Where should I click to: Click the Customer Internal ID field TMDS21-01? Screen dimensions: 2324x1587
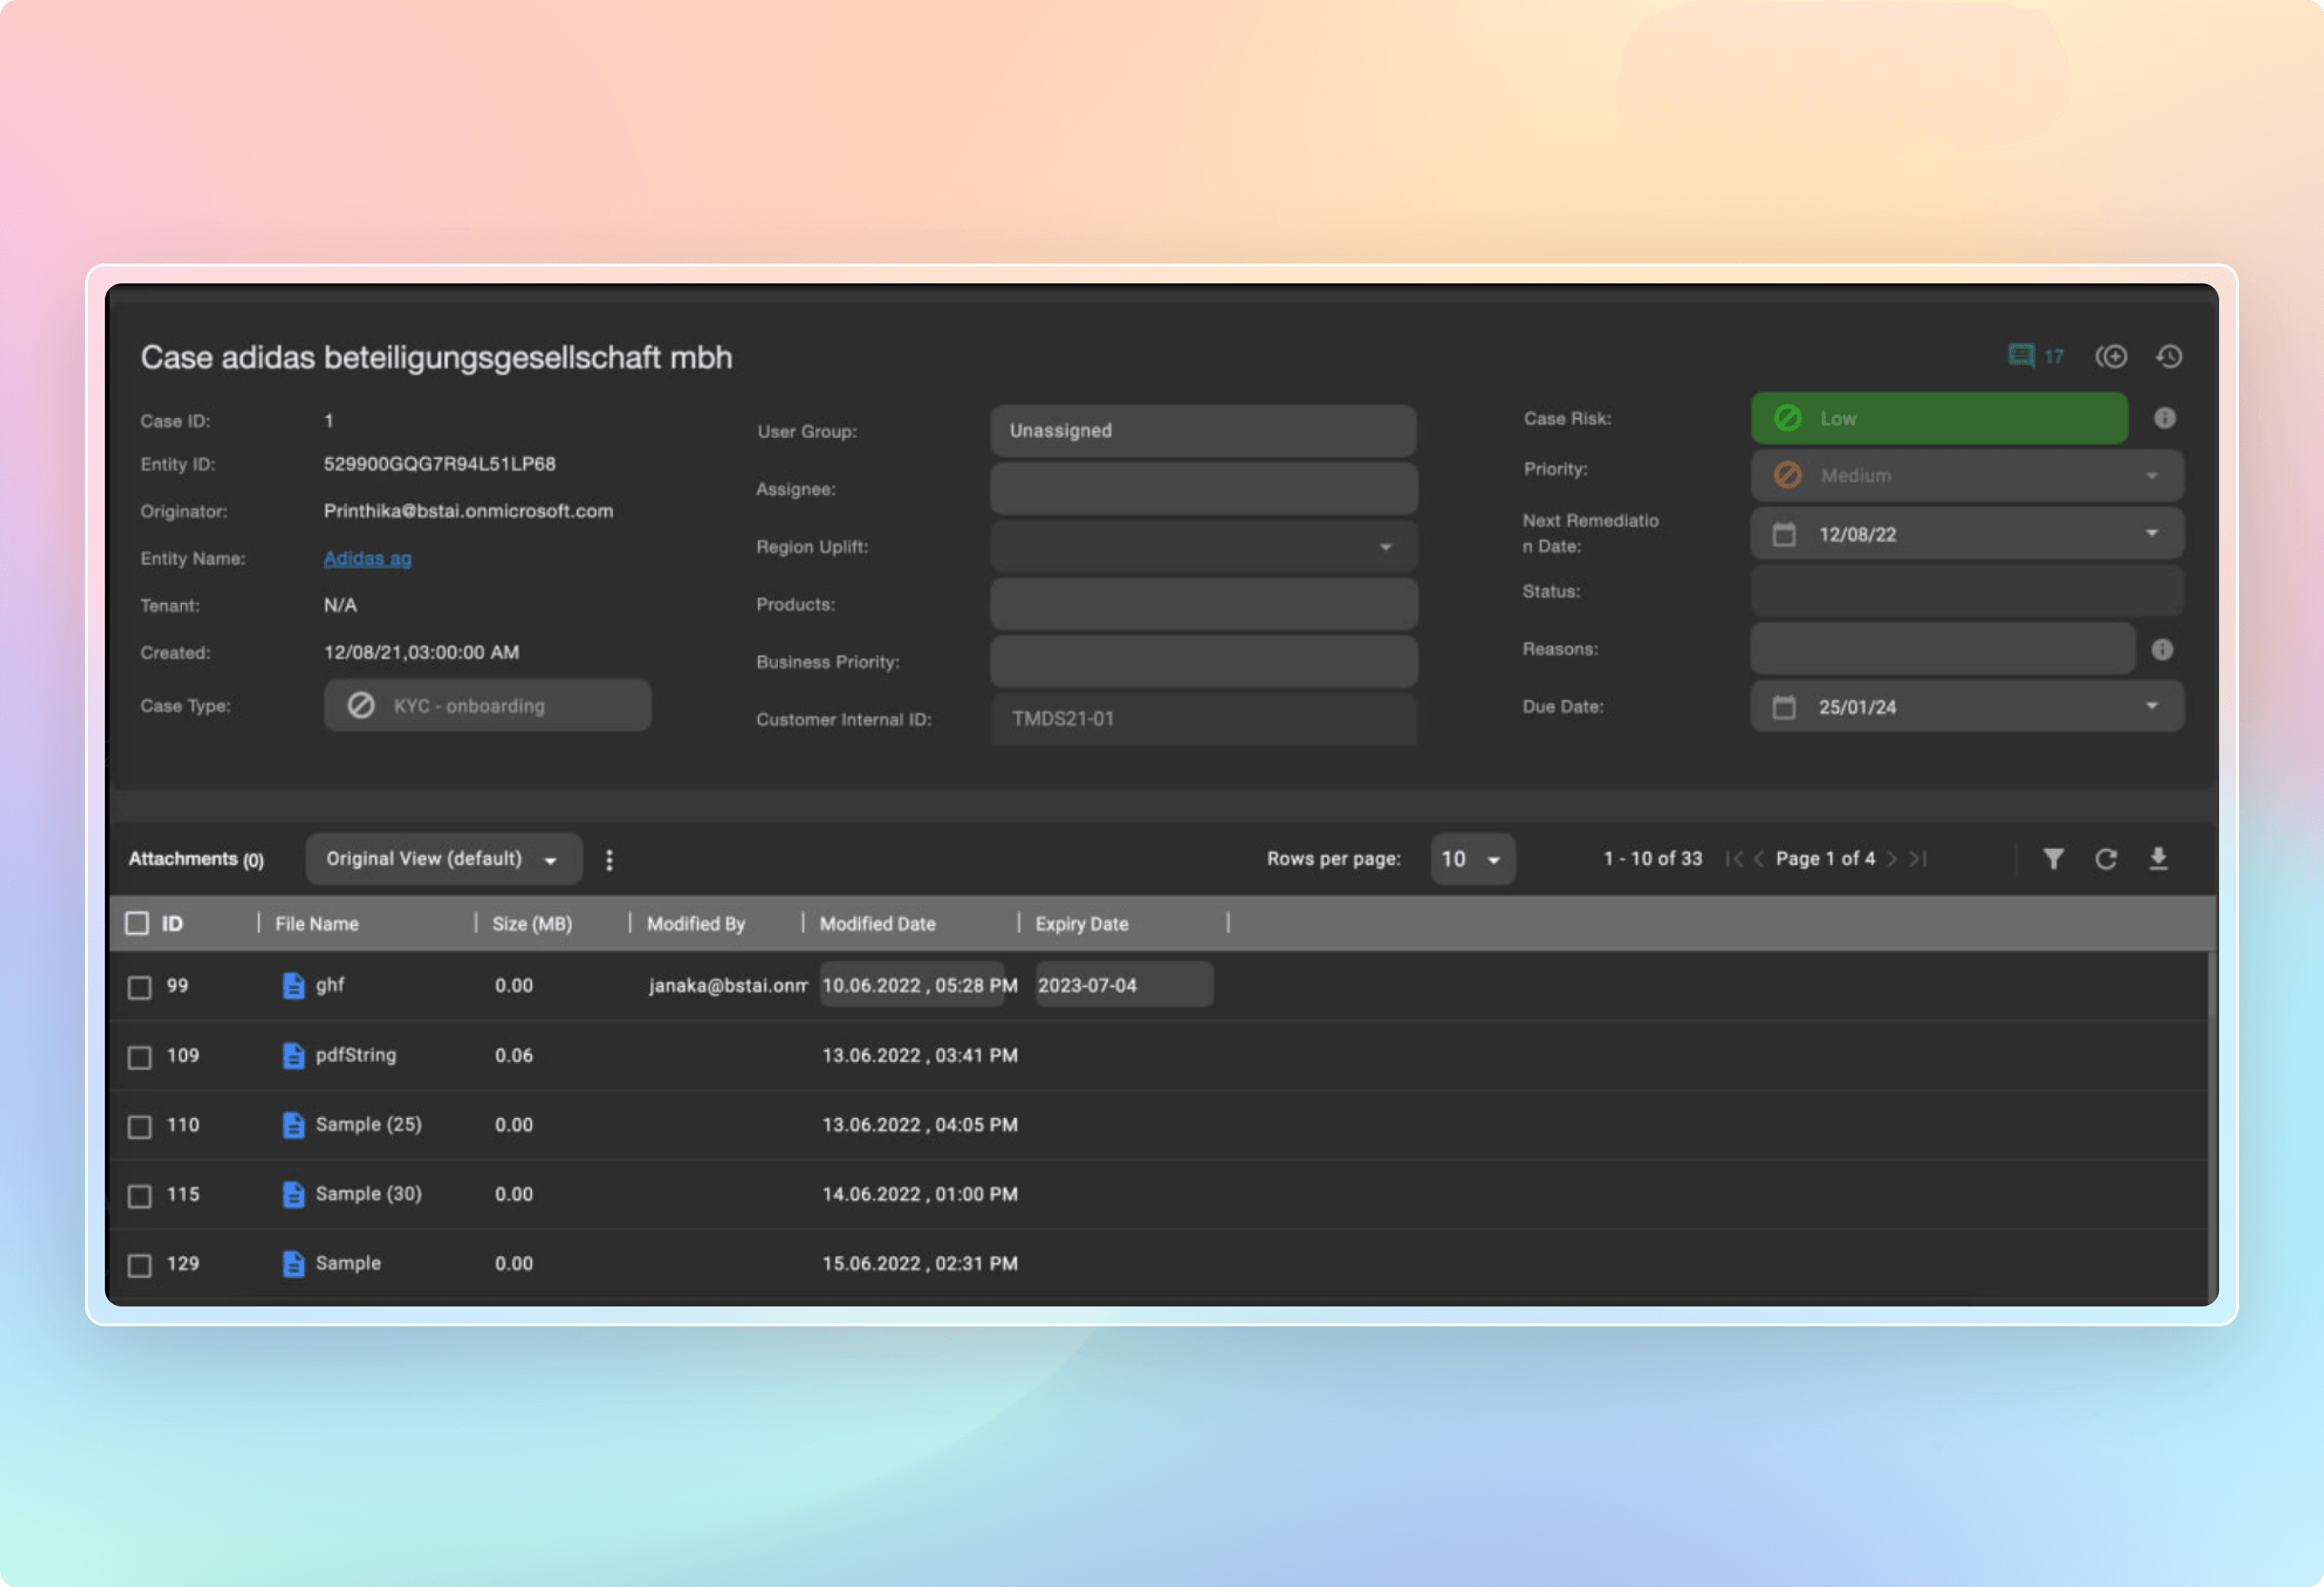coord(1203,719)
